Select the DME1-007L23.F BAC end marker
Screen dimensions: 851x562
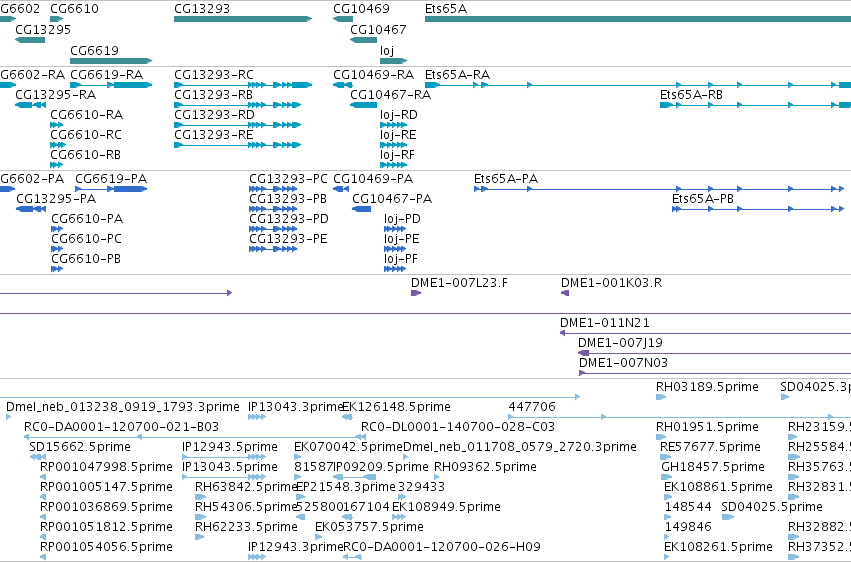(416, 293)
